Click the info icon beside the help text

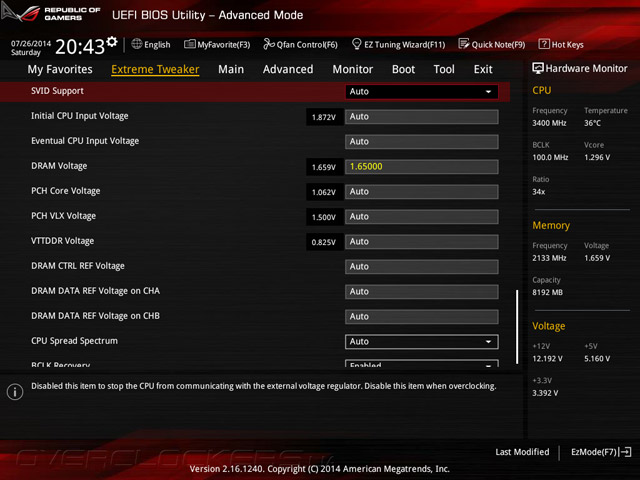point(15,392)
